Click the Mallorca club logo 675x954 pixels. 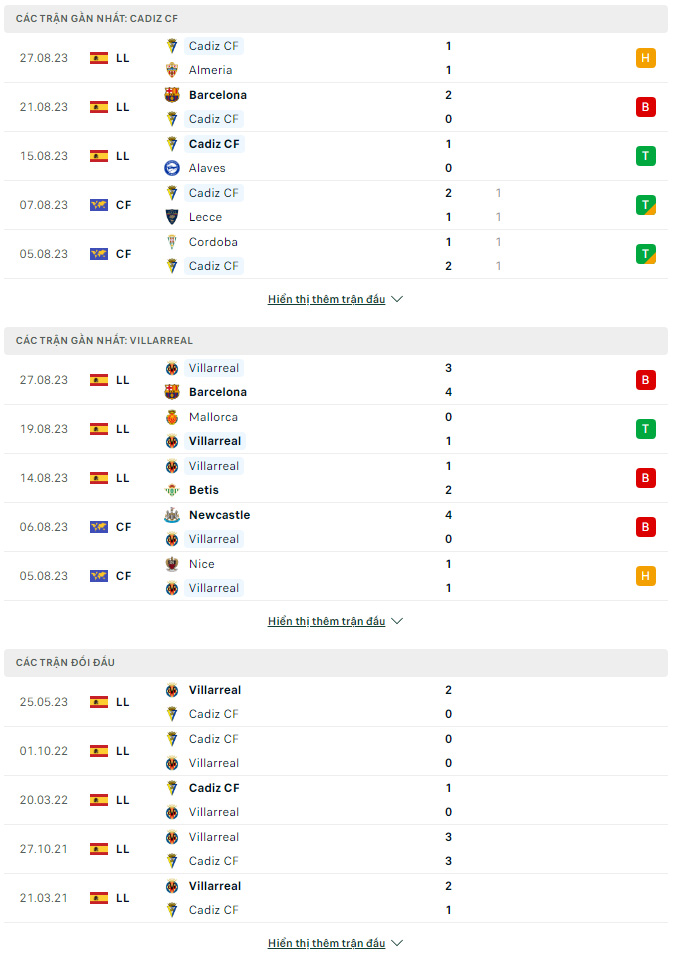coord(172,417)
